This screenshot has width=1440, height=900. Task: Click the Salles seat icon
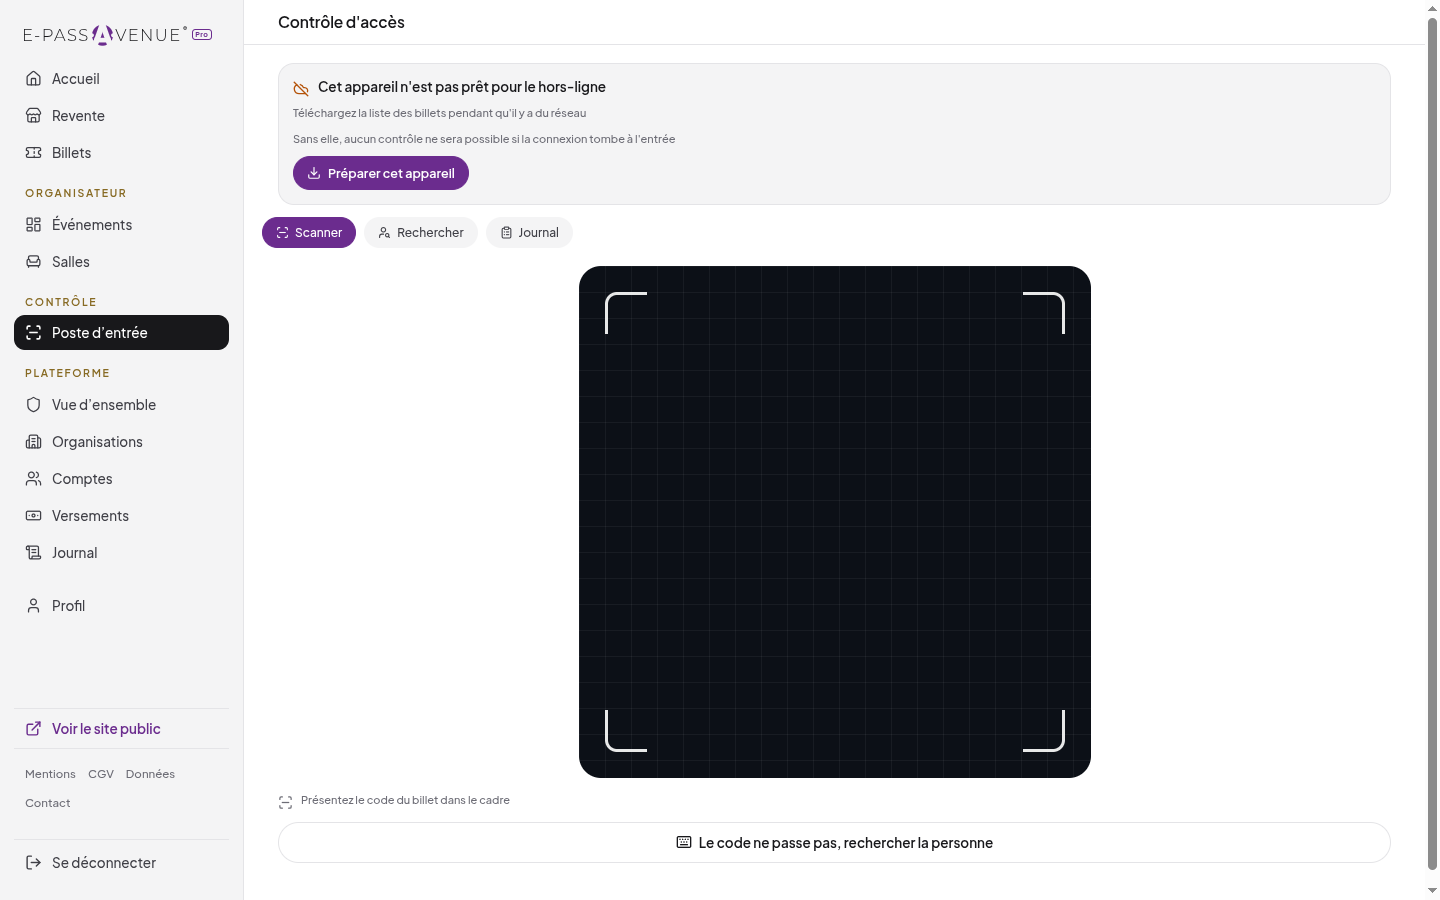34,262
